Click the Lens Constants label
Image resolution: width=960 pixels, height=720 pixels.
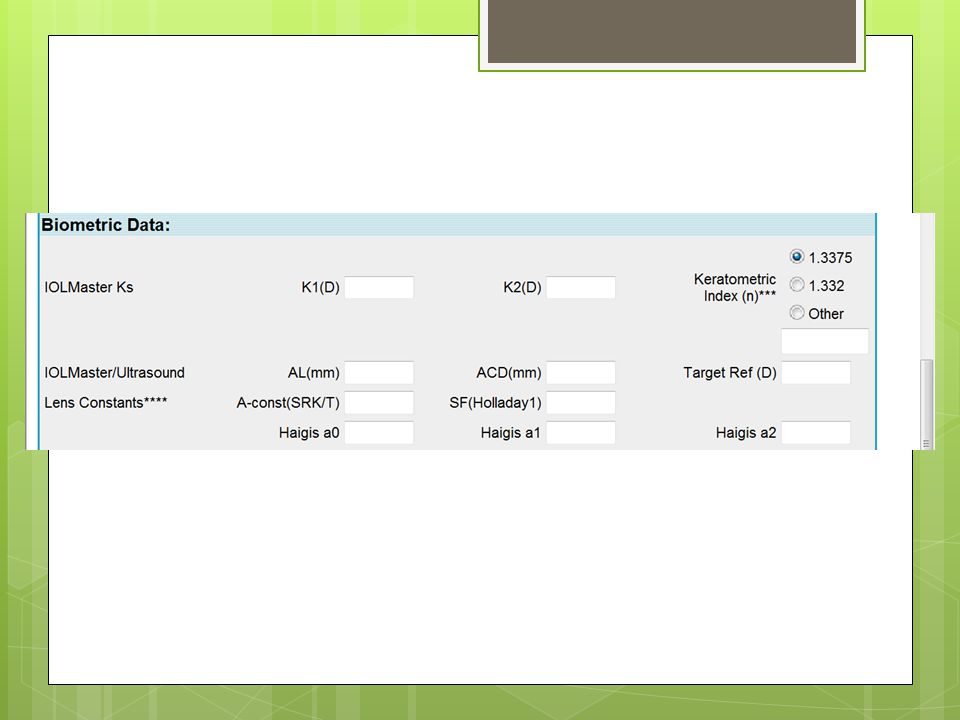pos(105,402)
